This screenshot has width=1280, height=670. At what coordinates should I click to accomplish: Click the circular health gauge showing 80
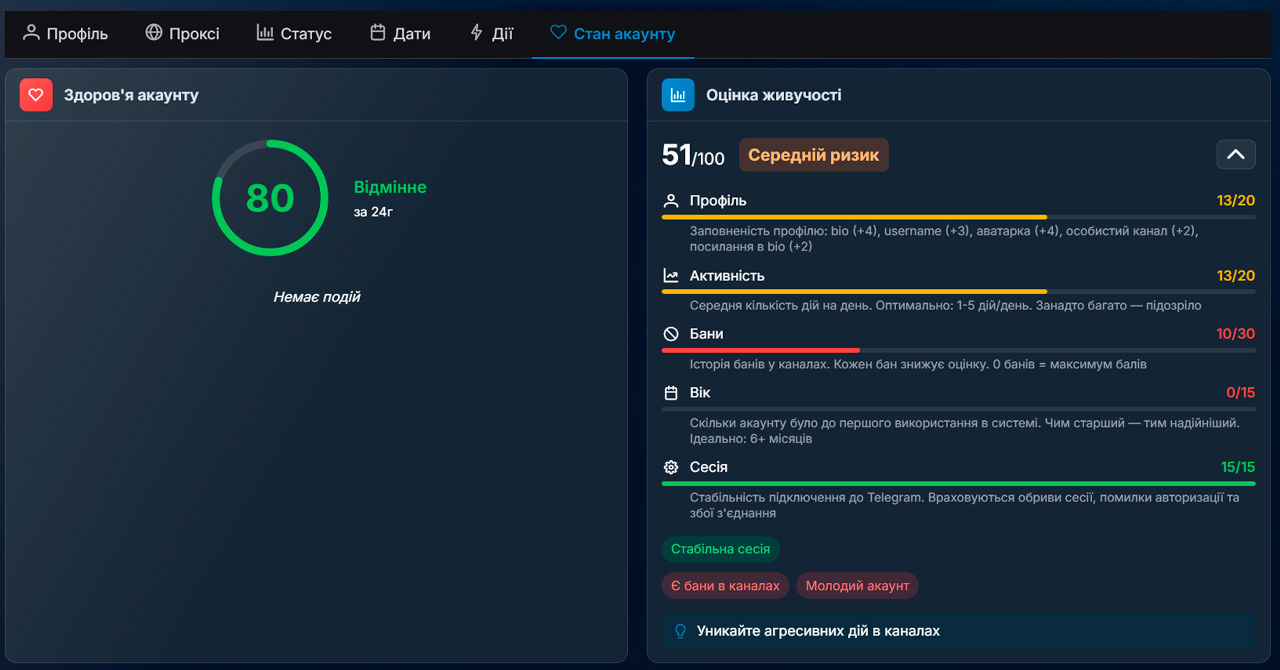[270, 198]
